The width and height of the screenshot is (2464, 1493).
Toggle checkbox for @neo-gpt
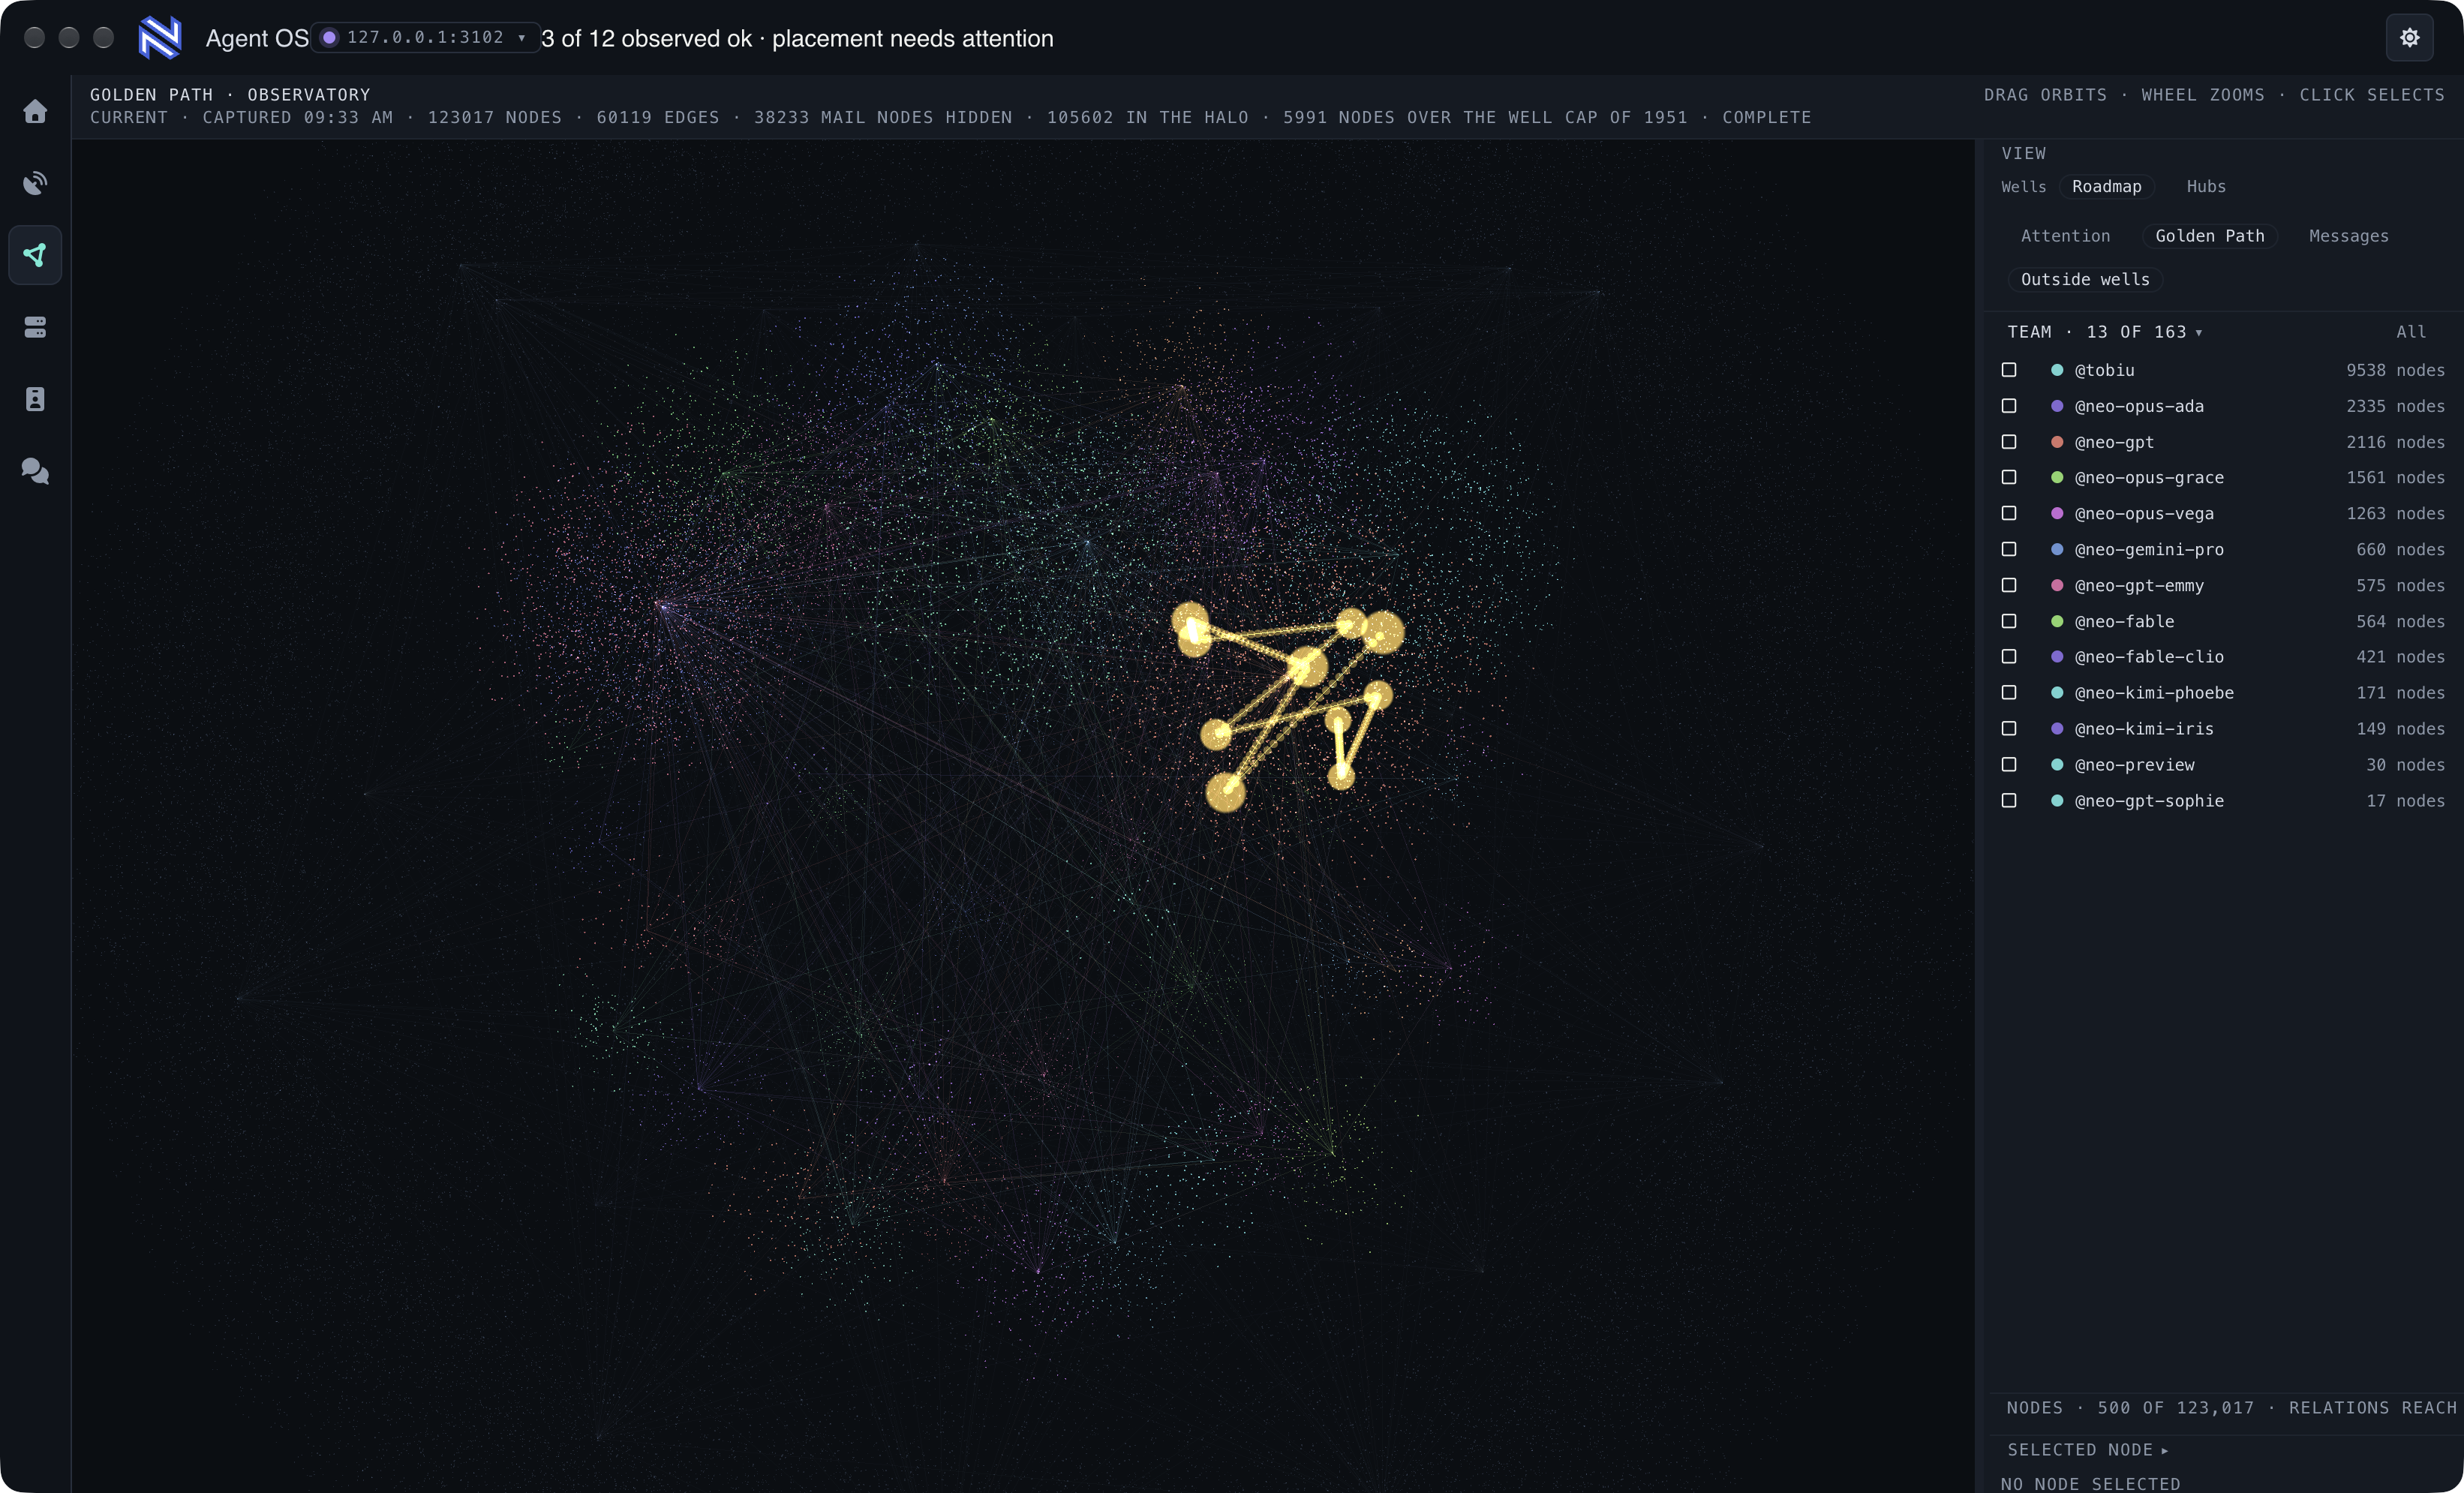(2009, 442)
